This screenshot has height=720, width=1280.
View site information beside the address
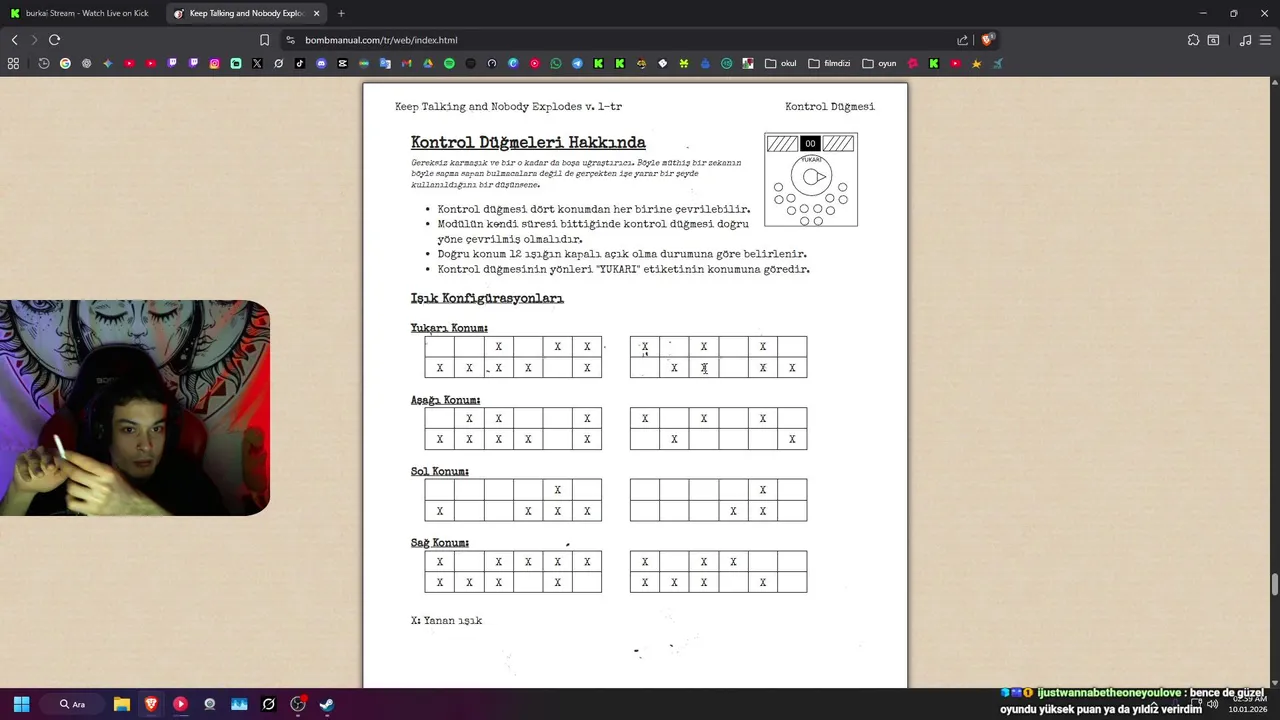tap(290, 40)
